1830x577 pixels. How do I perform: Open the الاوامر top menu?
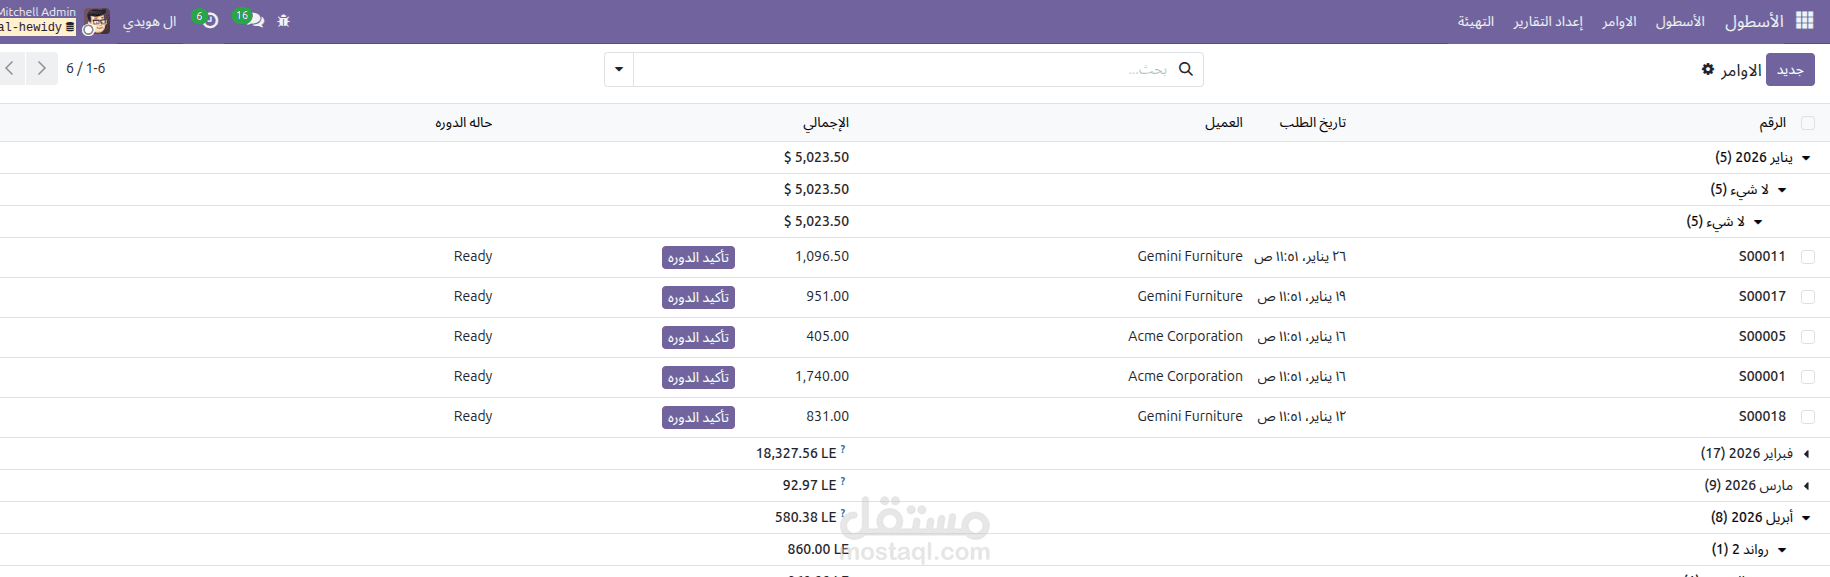coord(1619,21)
